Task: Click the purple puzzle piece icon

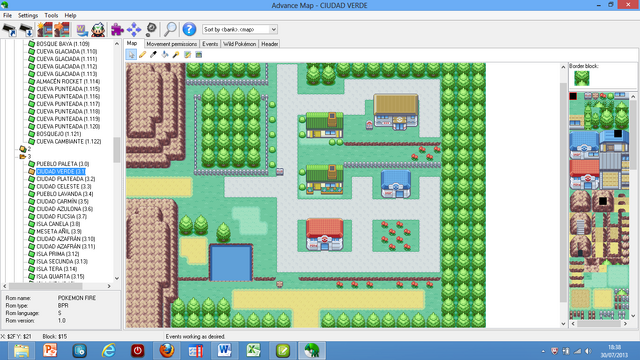Action: coord(117,30)
